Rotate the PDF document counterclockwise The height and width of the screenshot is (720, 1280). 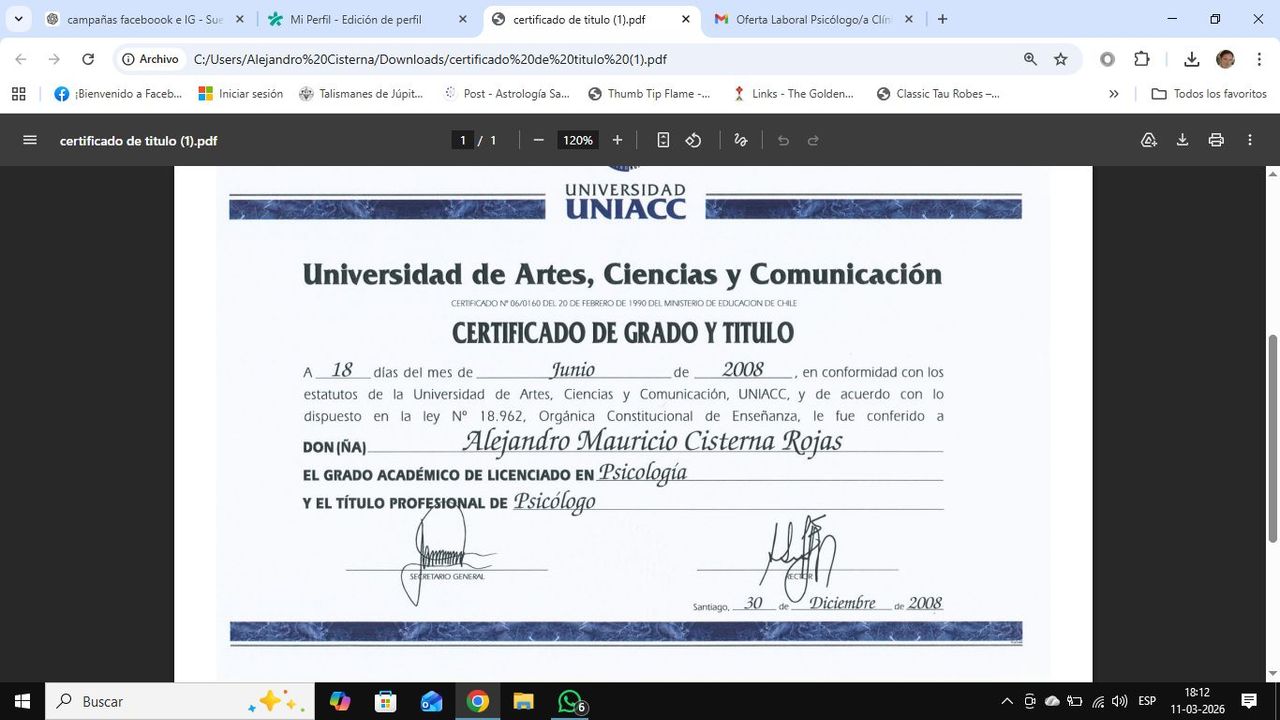click(x=693, y=140)
